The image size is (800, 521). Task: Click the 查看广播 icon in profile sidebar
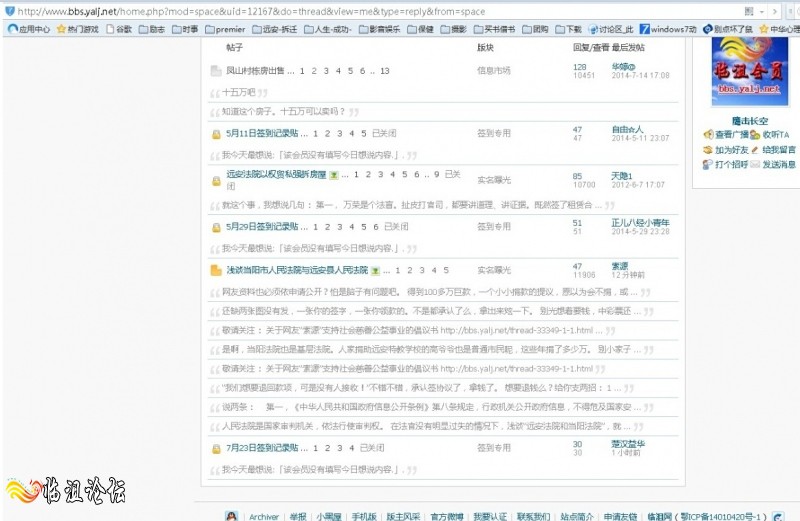(x=708, y=135)
